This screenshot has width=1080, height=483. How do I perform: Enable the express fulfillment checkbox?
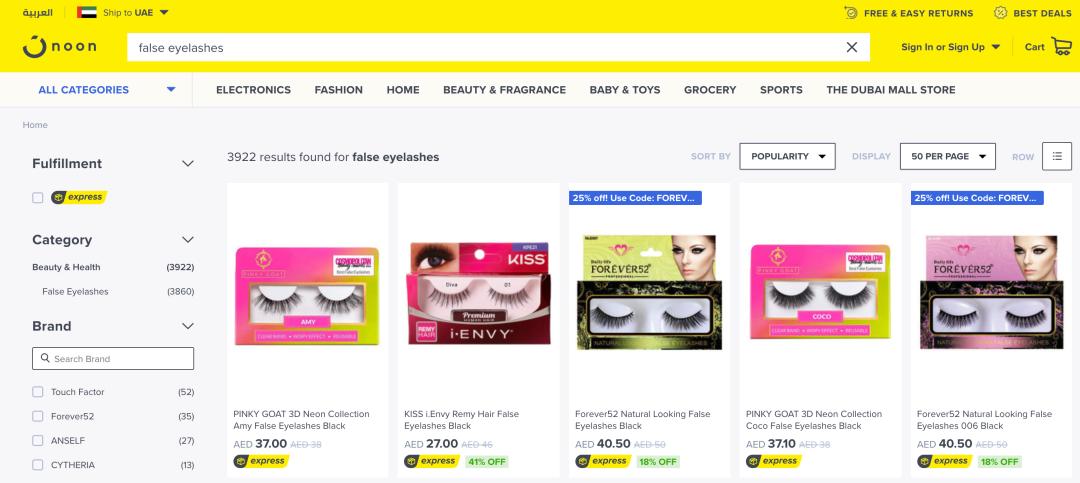[x=38, y=198]
